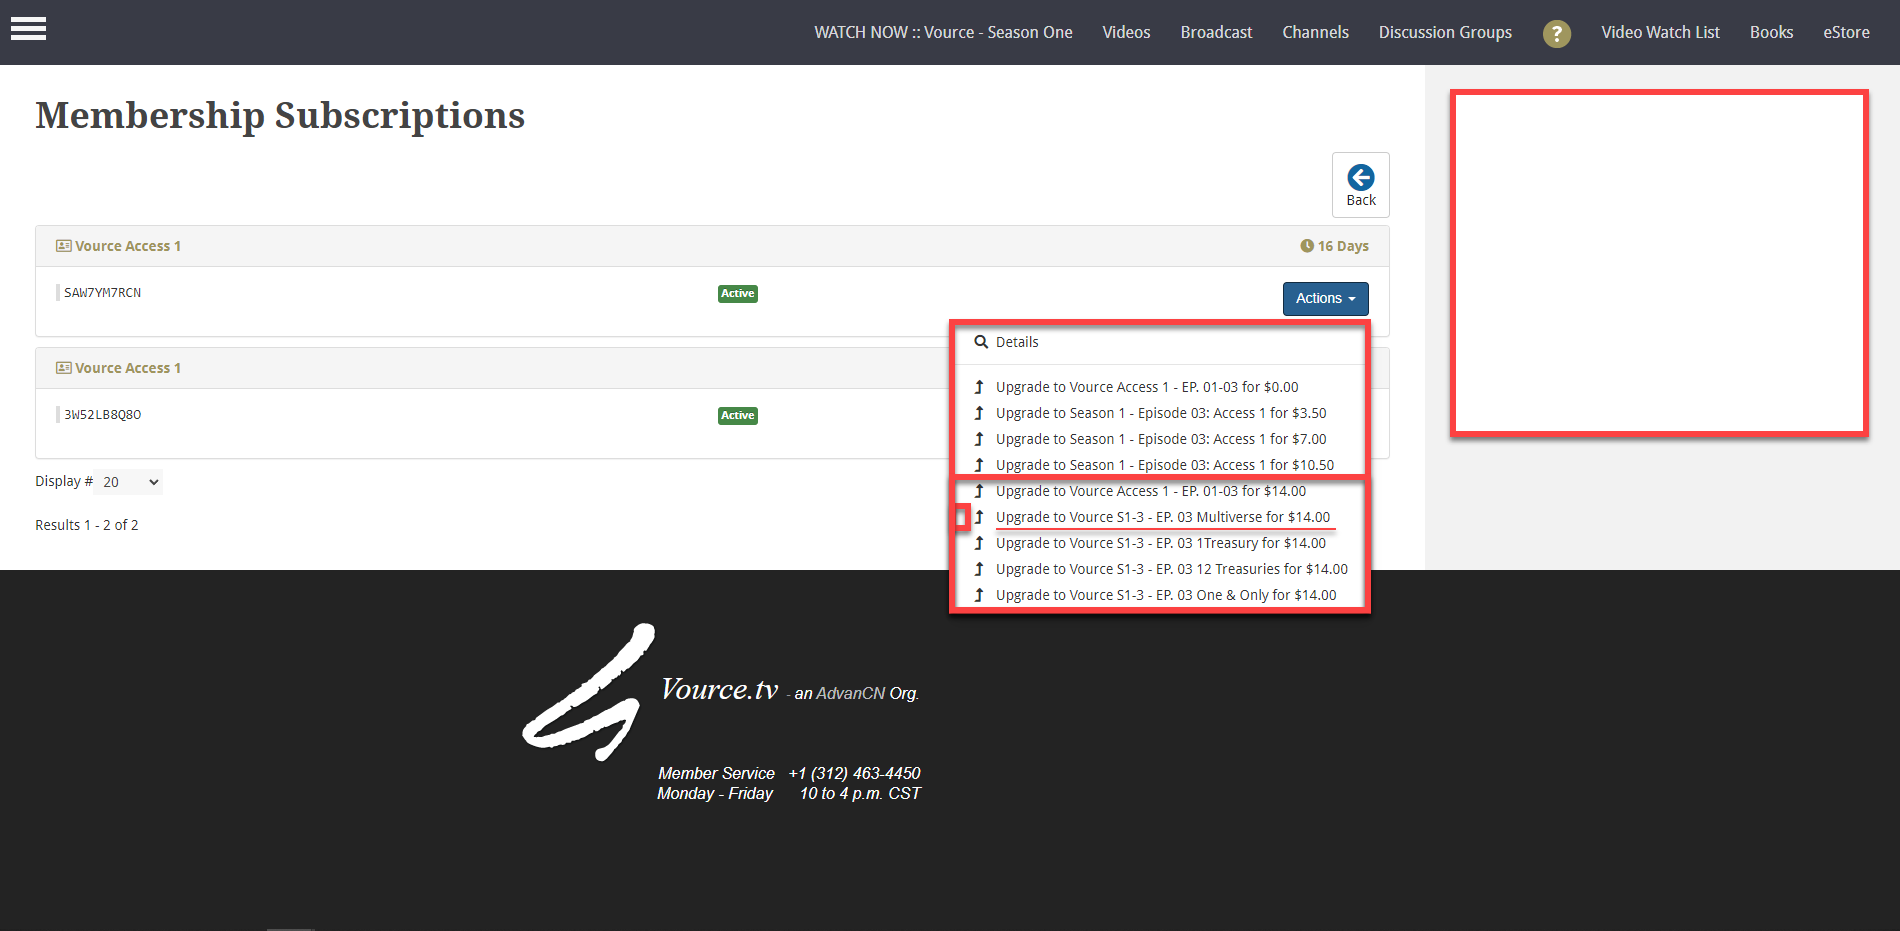The height and width of the screenshot is (931, 1900).
Task: Choose Upgrade to Season 1 Episode 03 for $3.50
Action: [x=1160, y=413]
